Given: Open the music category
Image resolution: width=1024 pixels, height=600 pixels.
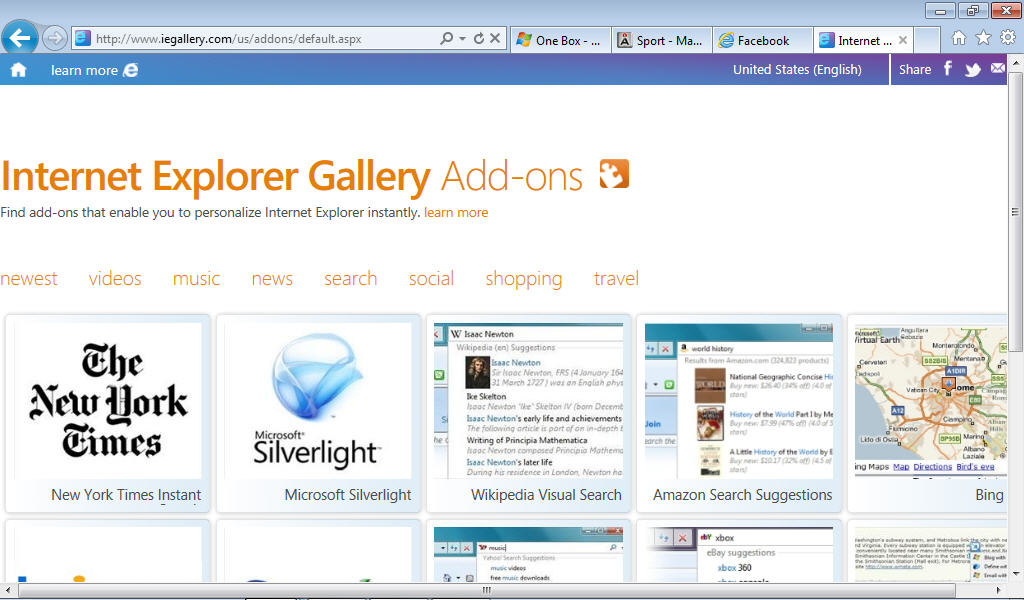Looking at the screenshot, I should click(196, 279).
